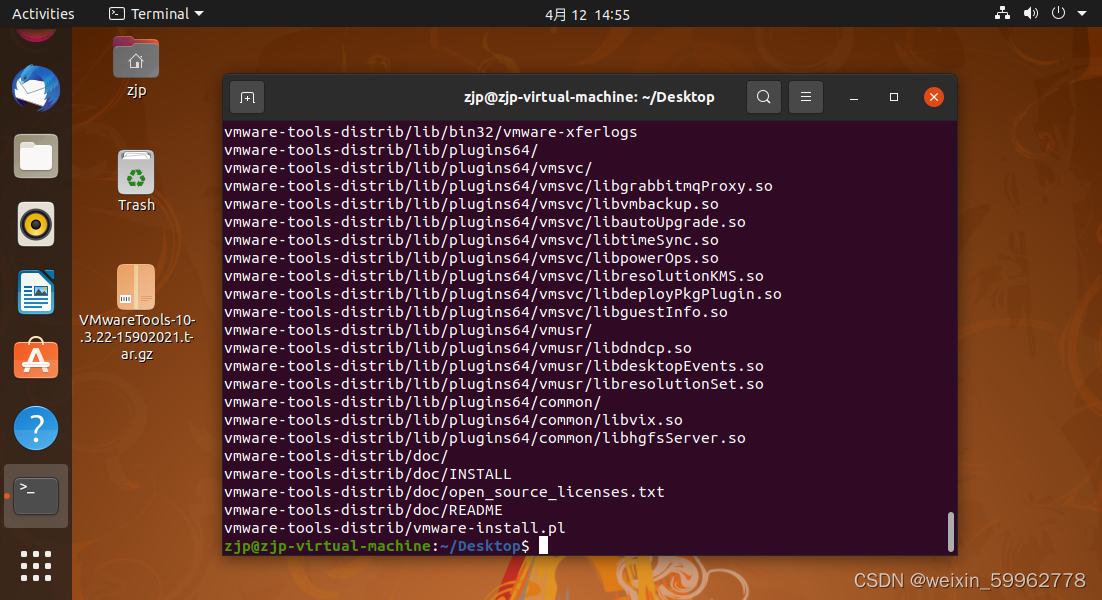Select the Terminal icon in dock

(36, 495)
